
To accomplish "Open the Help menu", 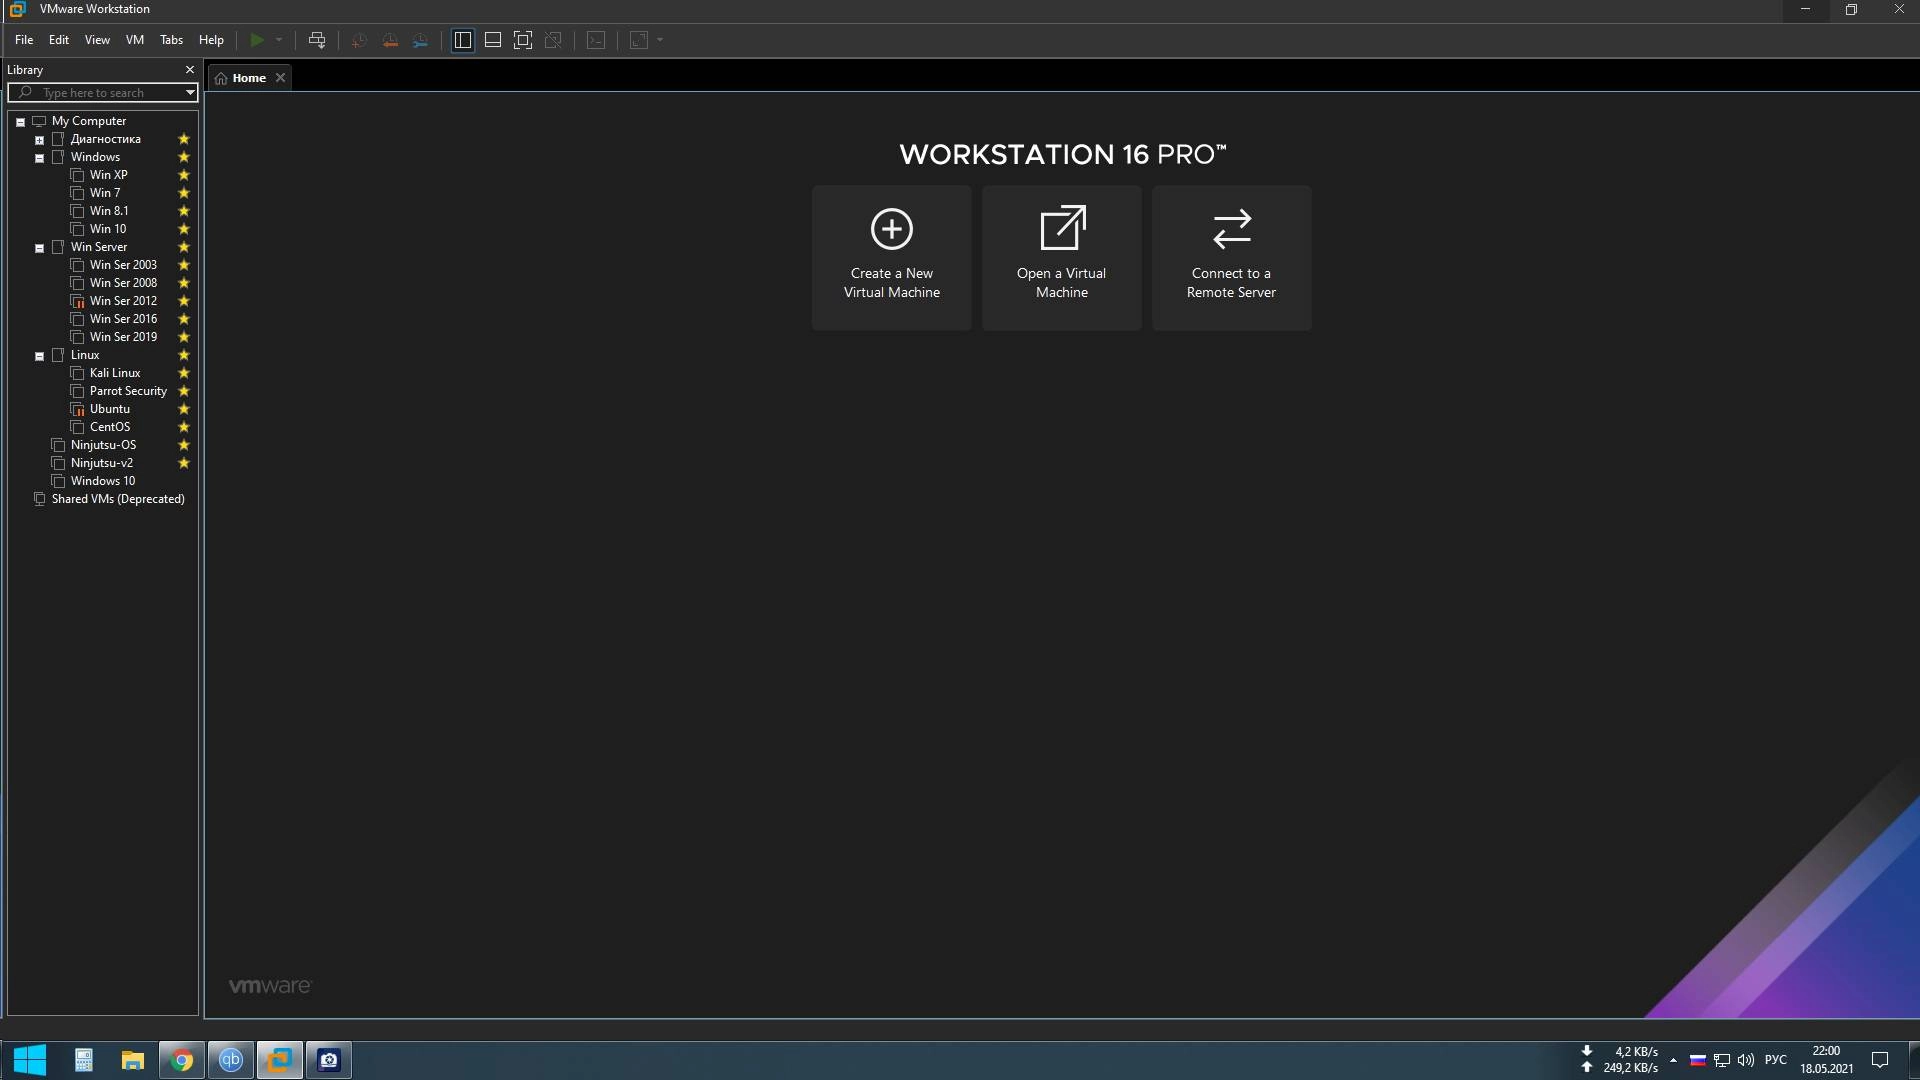I will coord(211,40).
